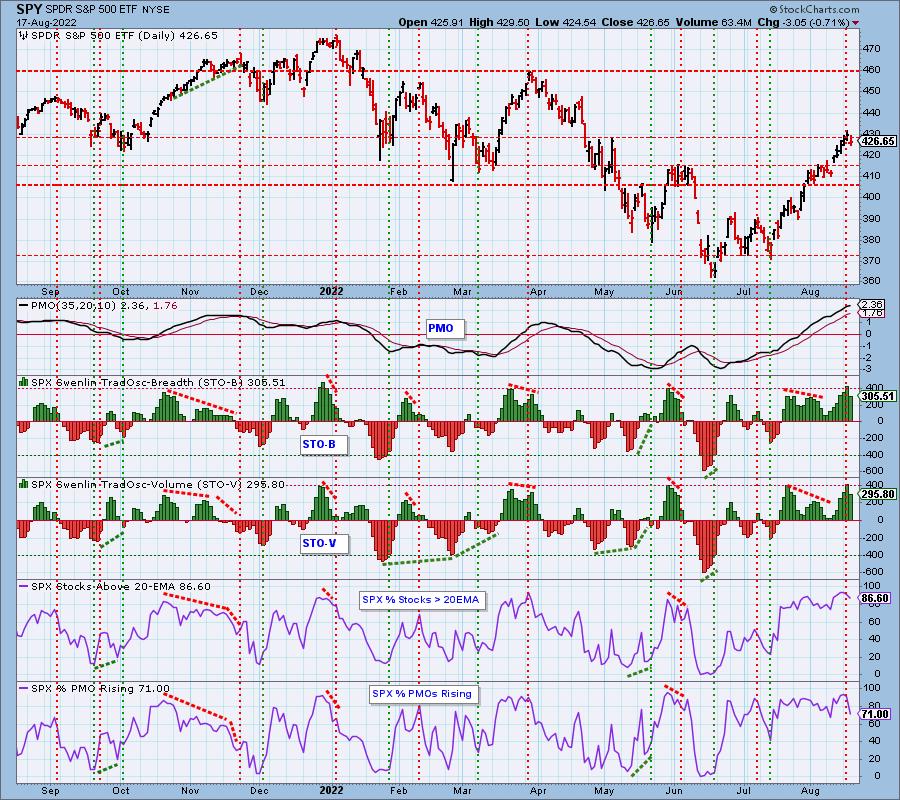
Task: Click the Close 426.65 header value
Action: pos(635,22)
